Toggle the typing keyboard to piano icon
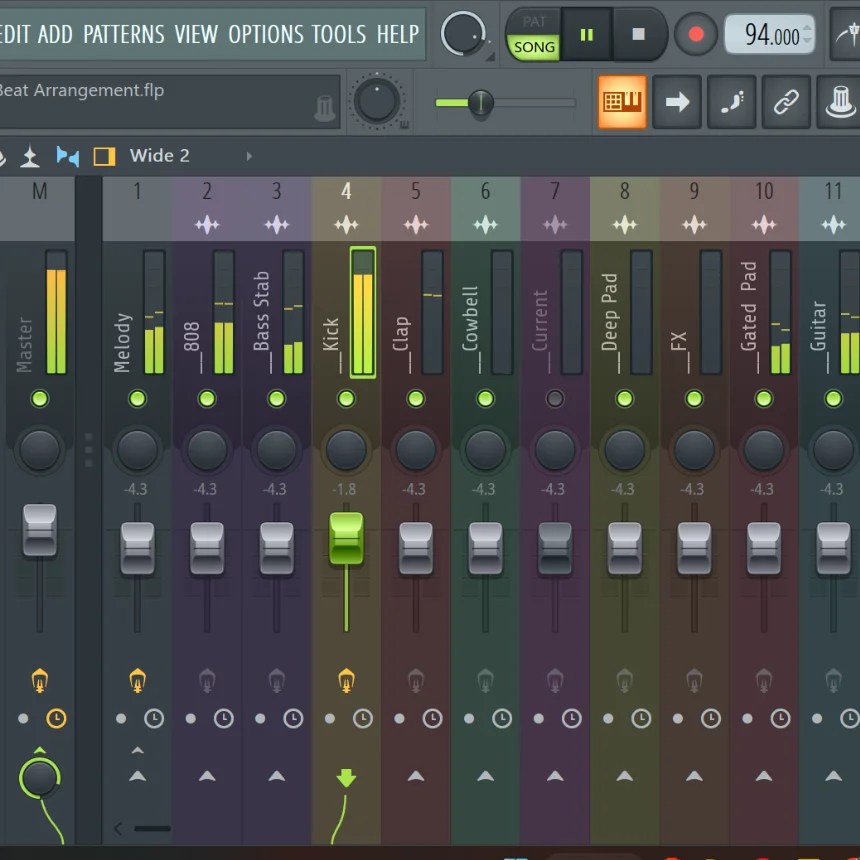Screen dimensions: 860x860 (730, 101)
